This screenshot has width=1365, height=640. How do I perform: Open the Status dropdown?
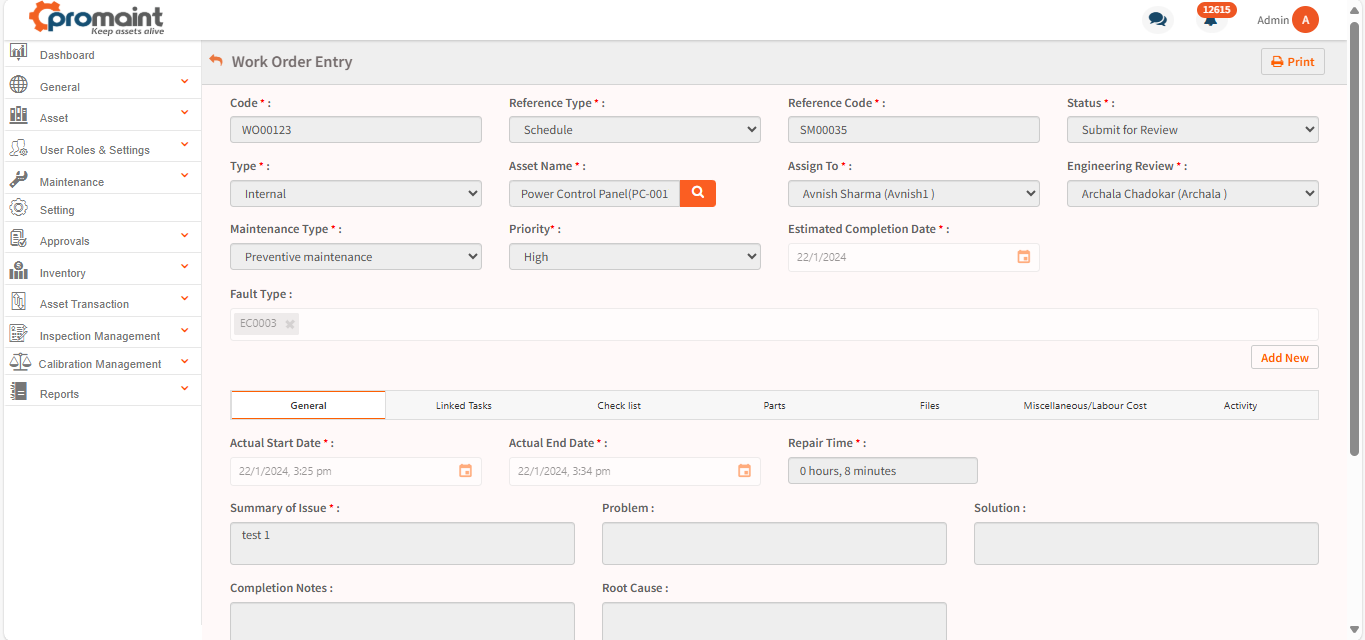coord(1192,130)
